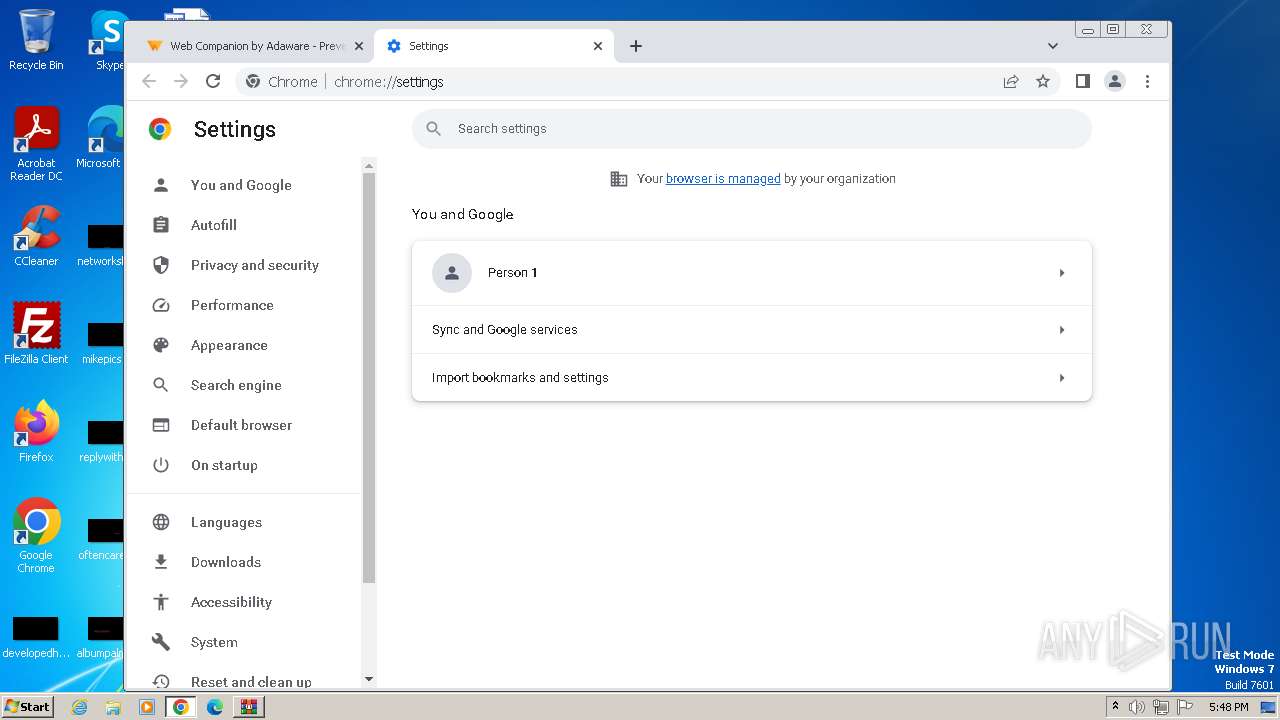Click the You and Google person icon
The image size is (1280, 720).
point(160,185)
